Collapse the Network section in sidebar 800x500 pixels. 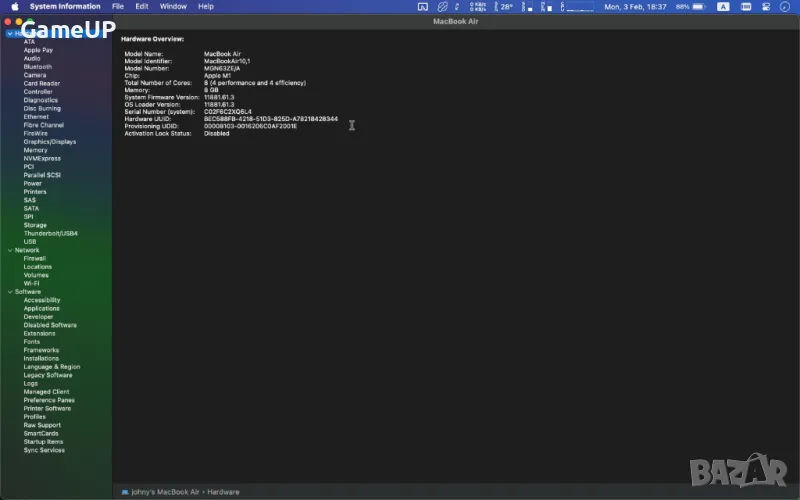[9, 250]
